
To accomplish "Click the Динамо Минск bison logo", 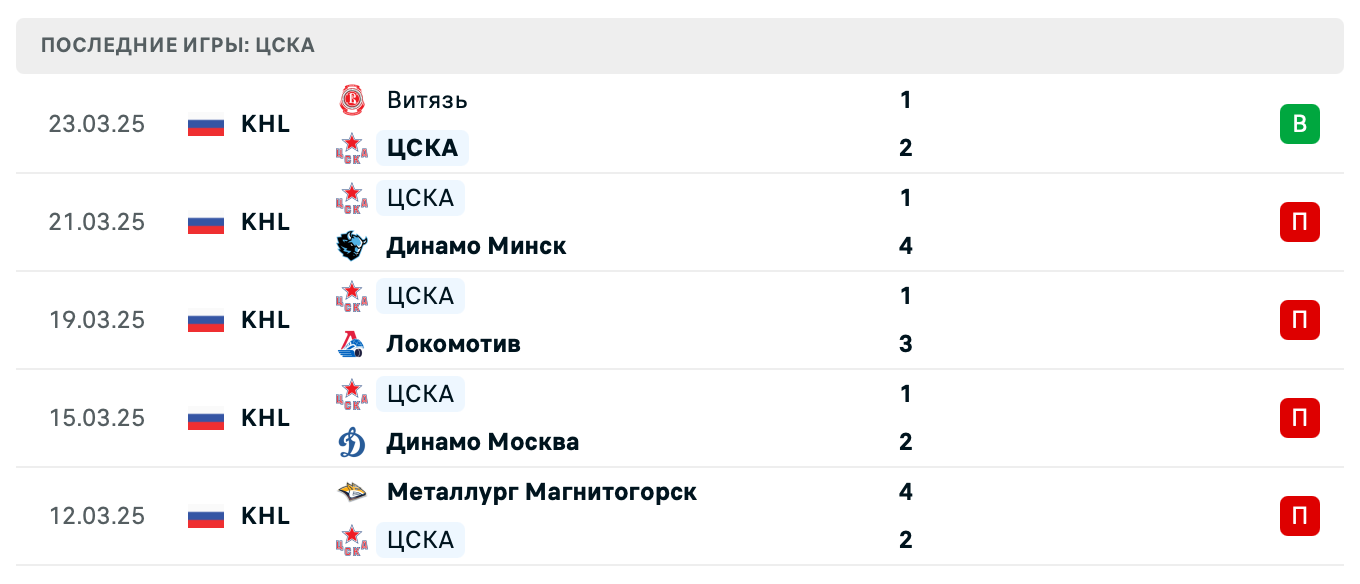I will [x=351, y=246].
